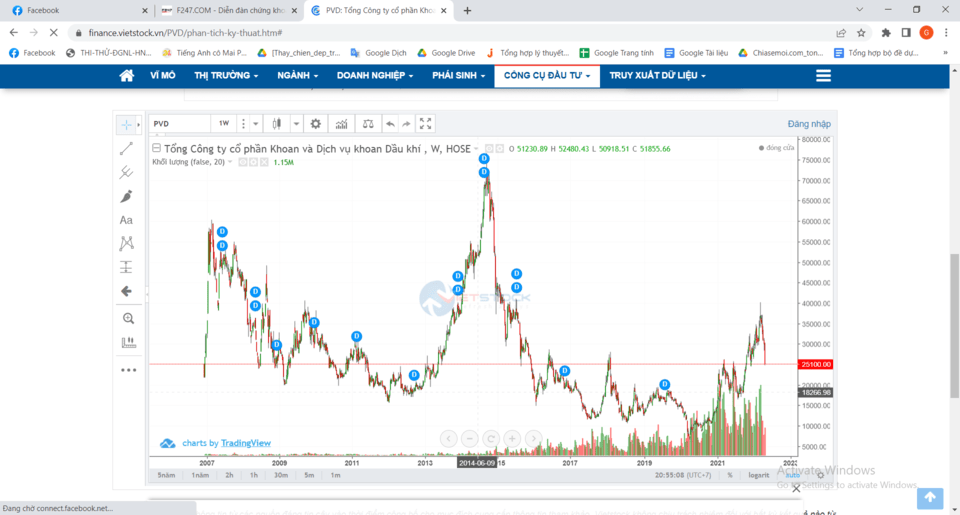This screenshot has height=515, width=960.
Task: Toggle logarit scale mode
Action: [x=759, y=475]
